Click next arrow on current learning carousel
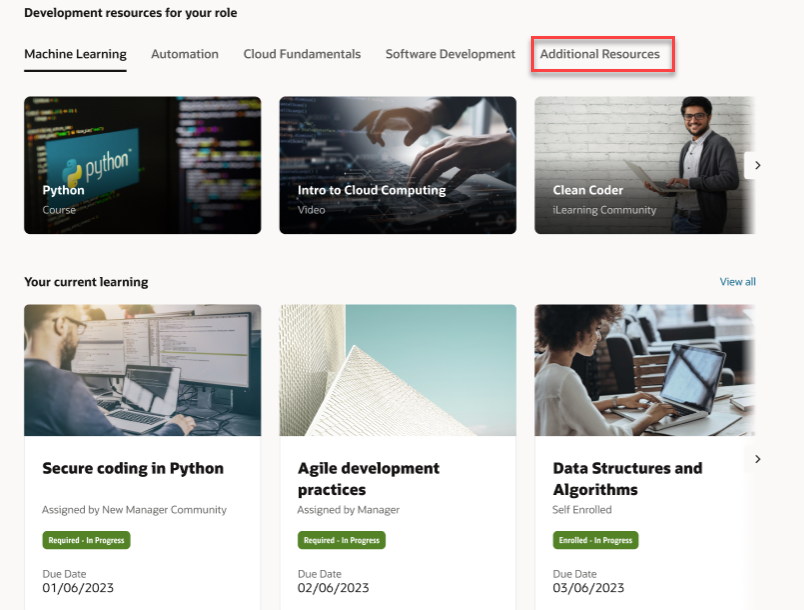 (757, 459)
